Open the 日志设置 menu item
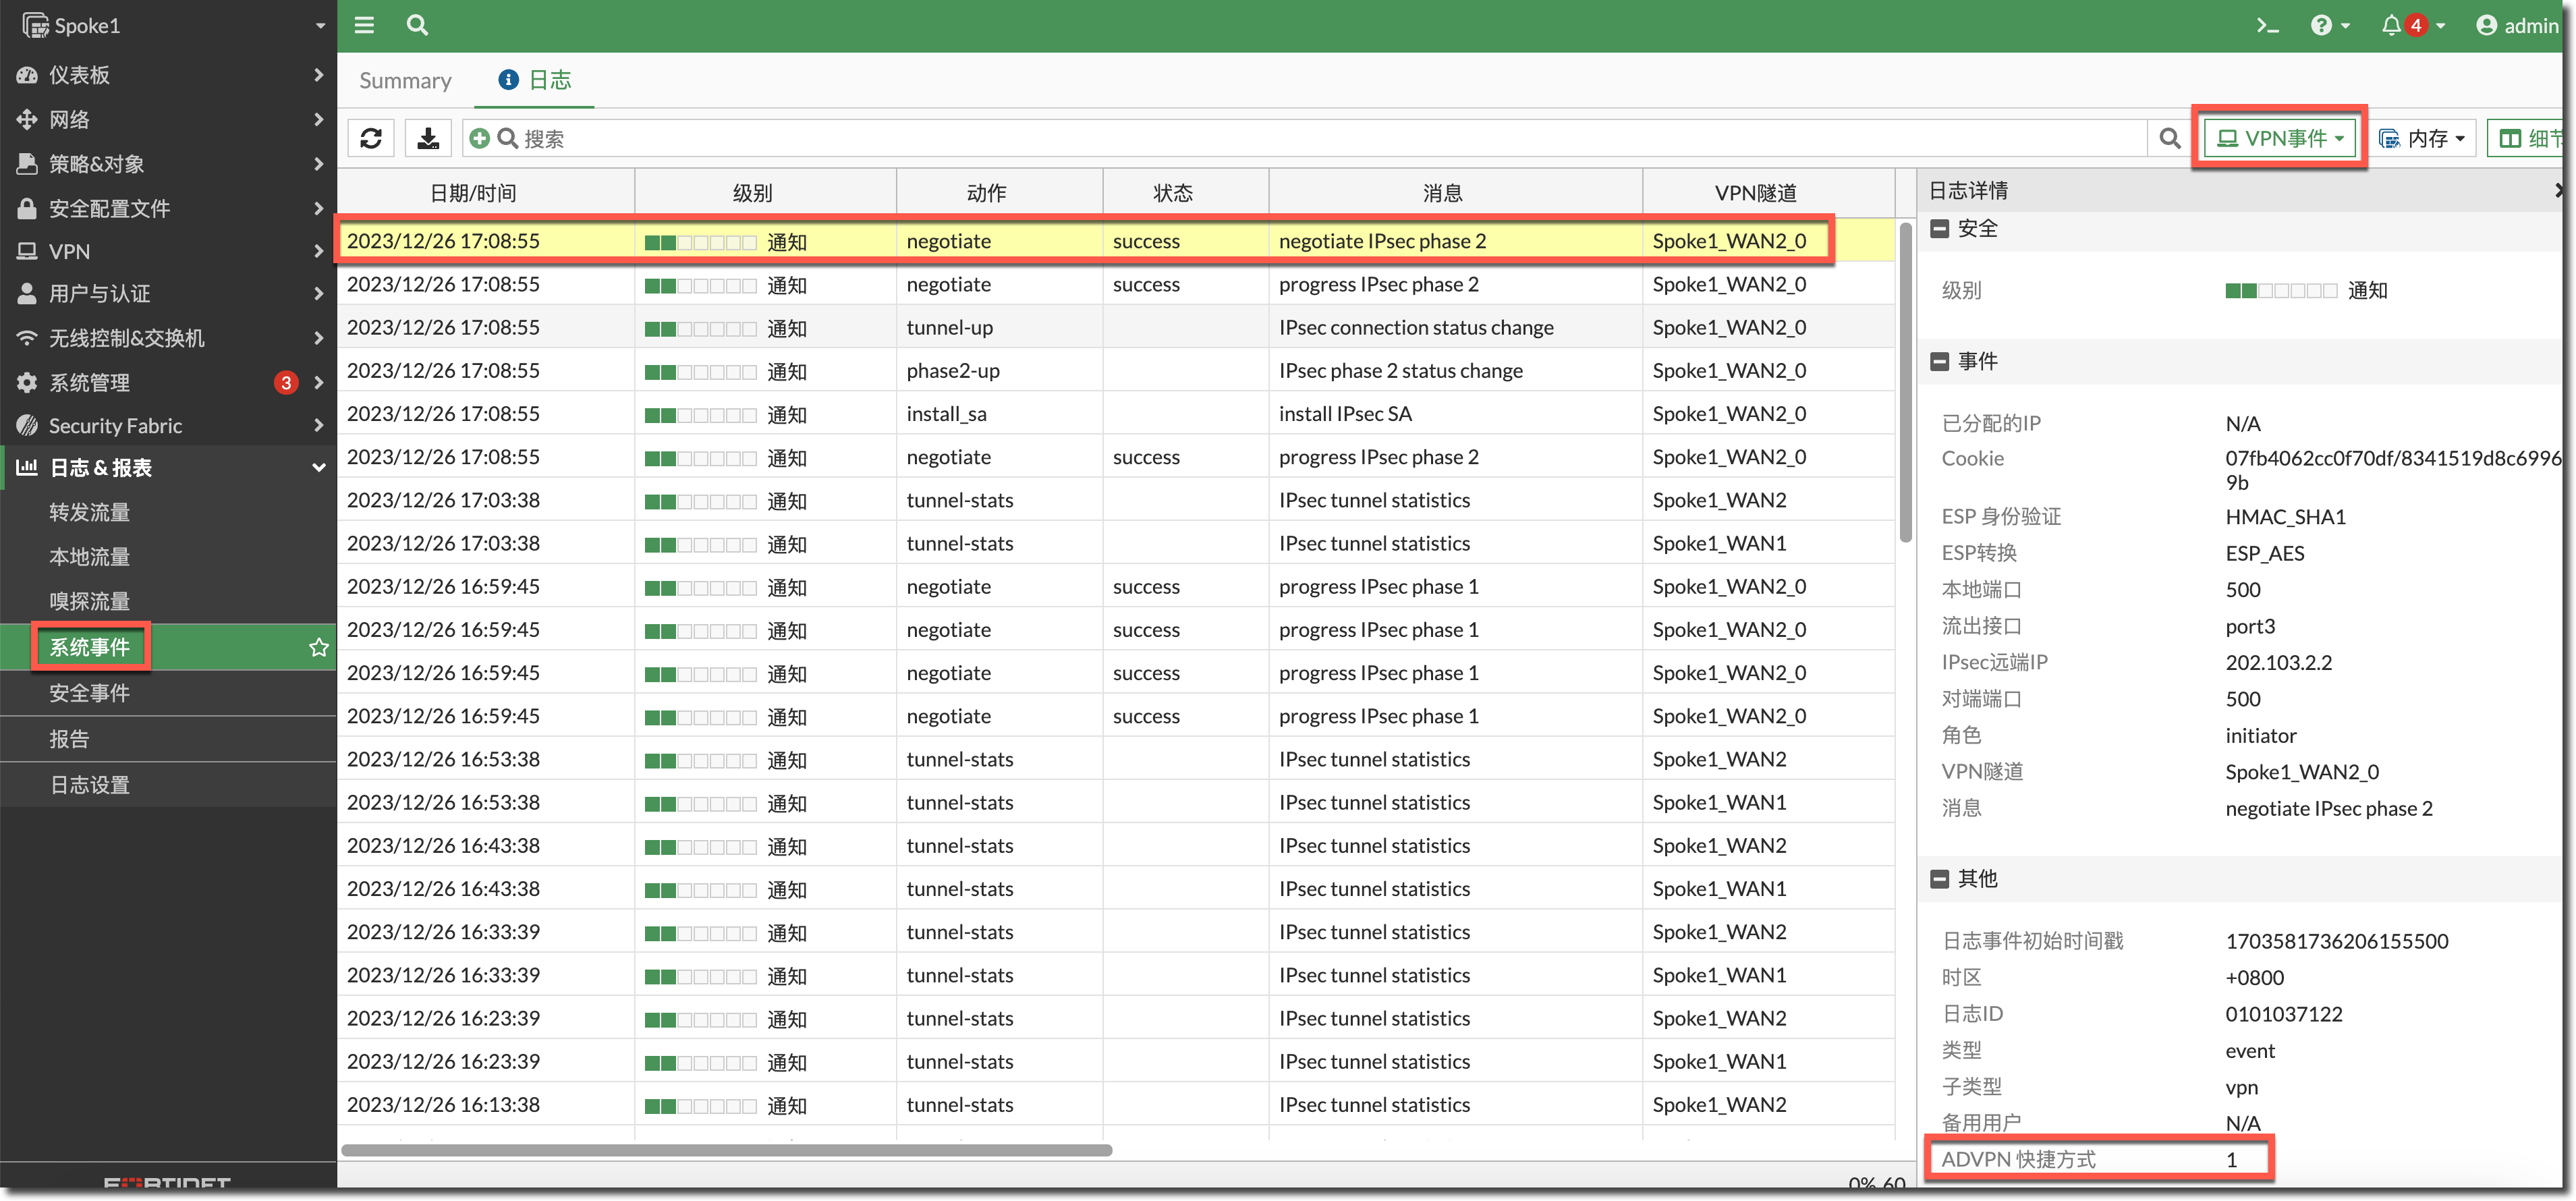The width and height of the screenshot is (2576, 1201). [90, 785]
